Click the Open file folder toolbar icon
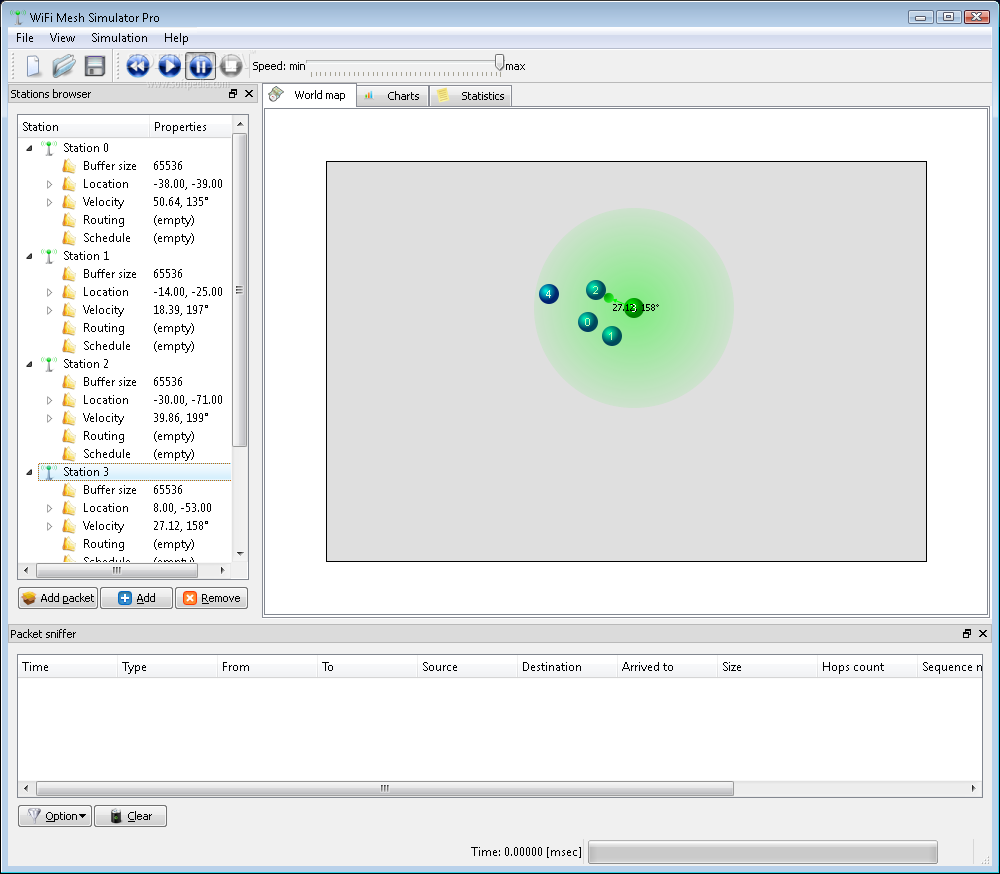 64,66
